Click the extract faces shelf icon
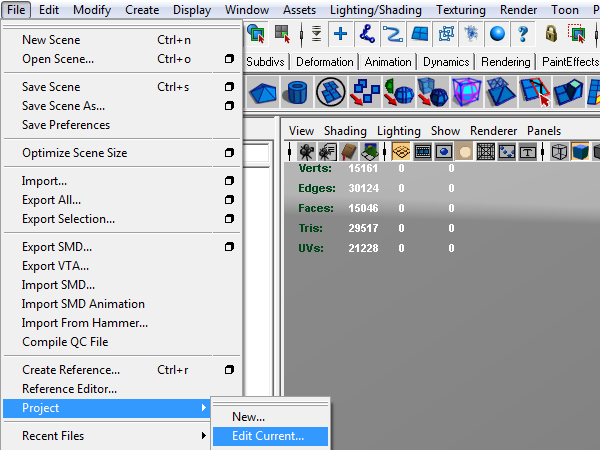Image resolution: width=600 pixels, height=450 pixels. (x=365, y=92)
